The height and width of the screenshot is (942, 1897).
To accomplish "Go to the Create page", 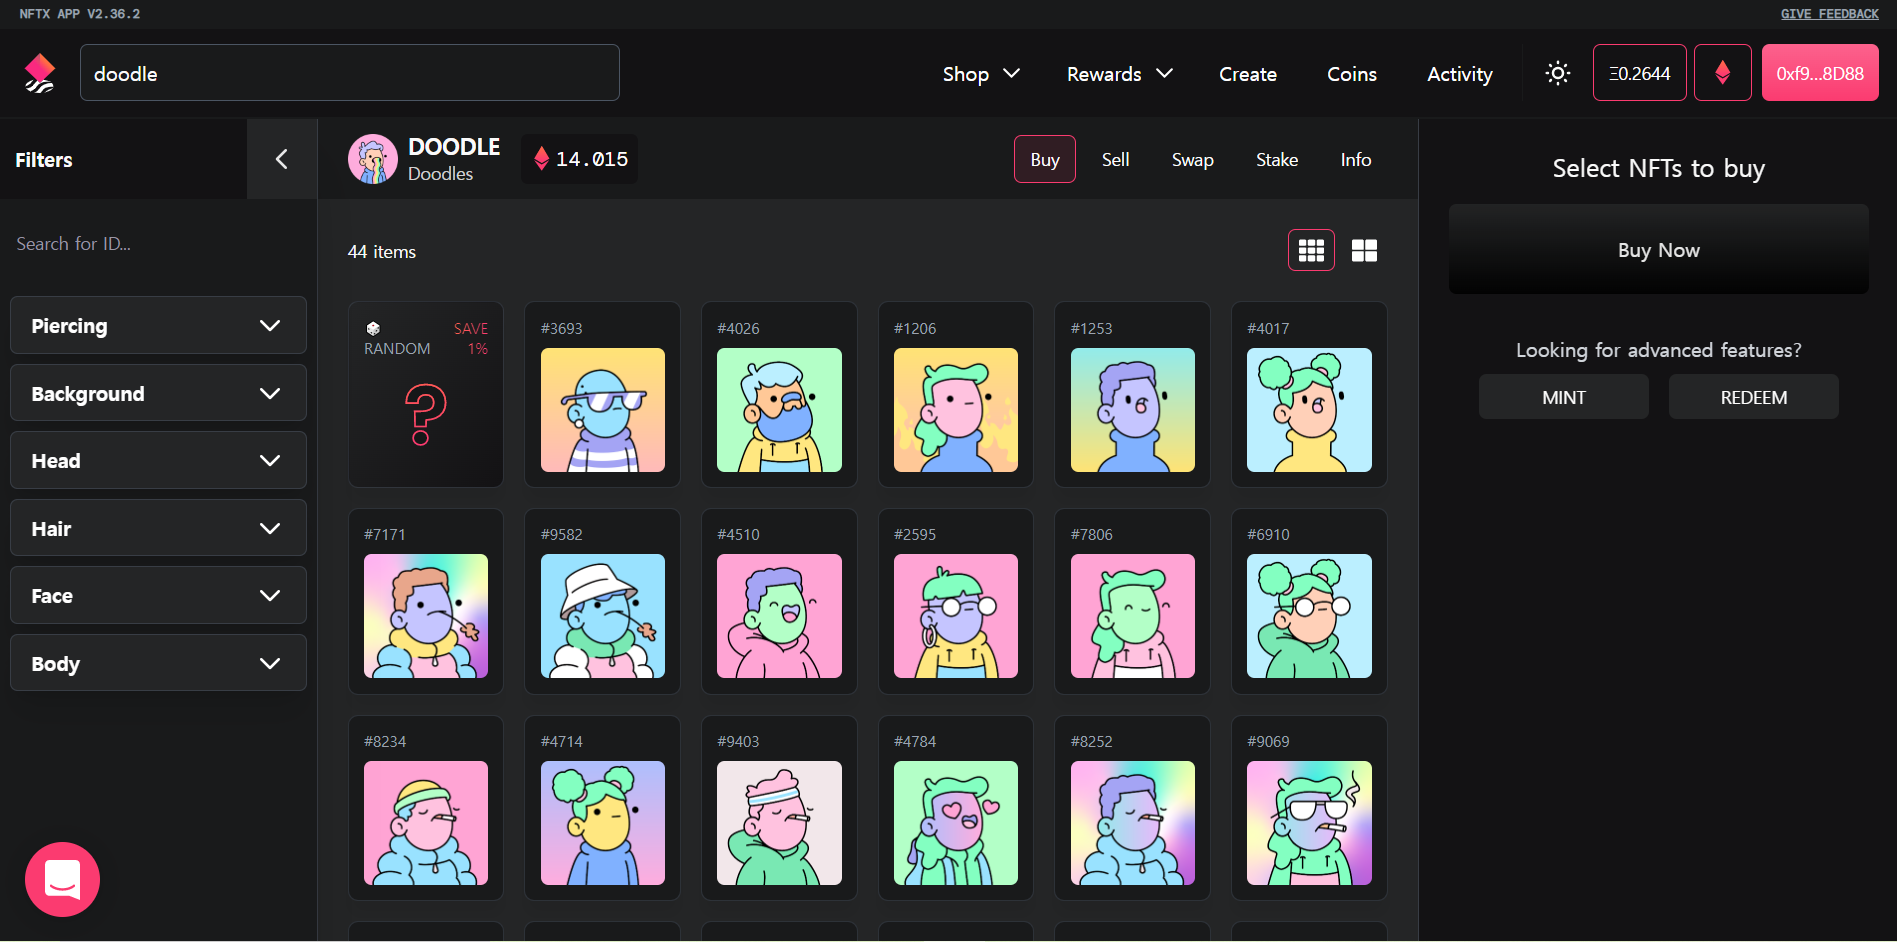I will [x=1247, y=74].
